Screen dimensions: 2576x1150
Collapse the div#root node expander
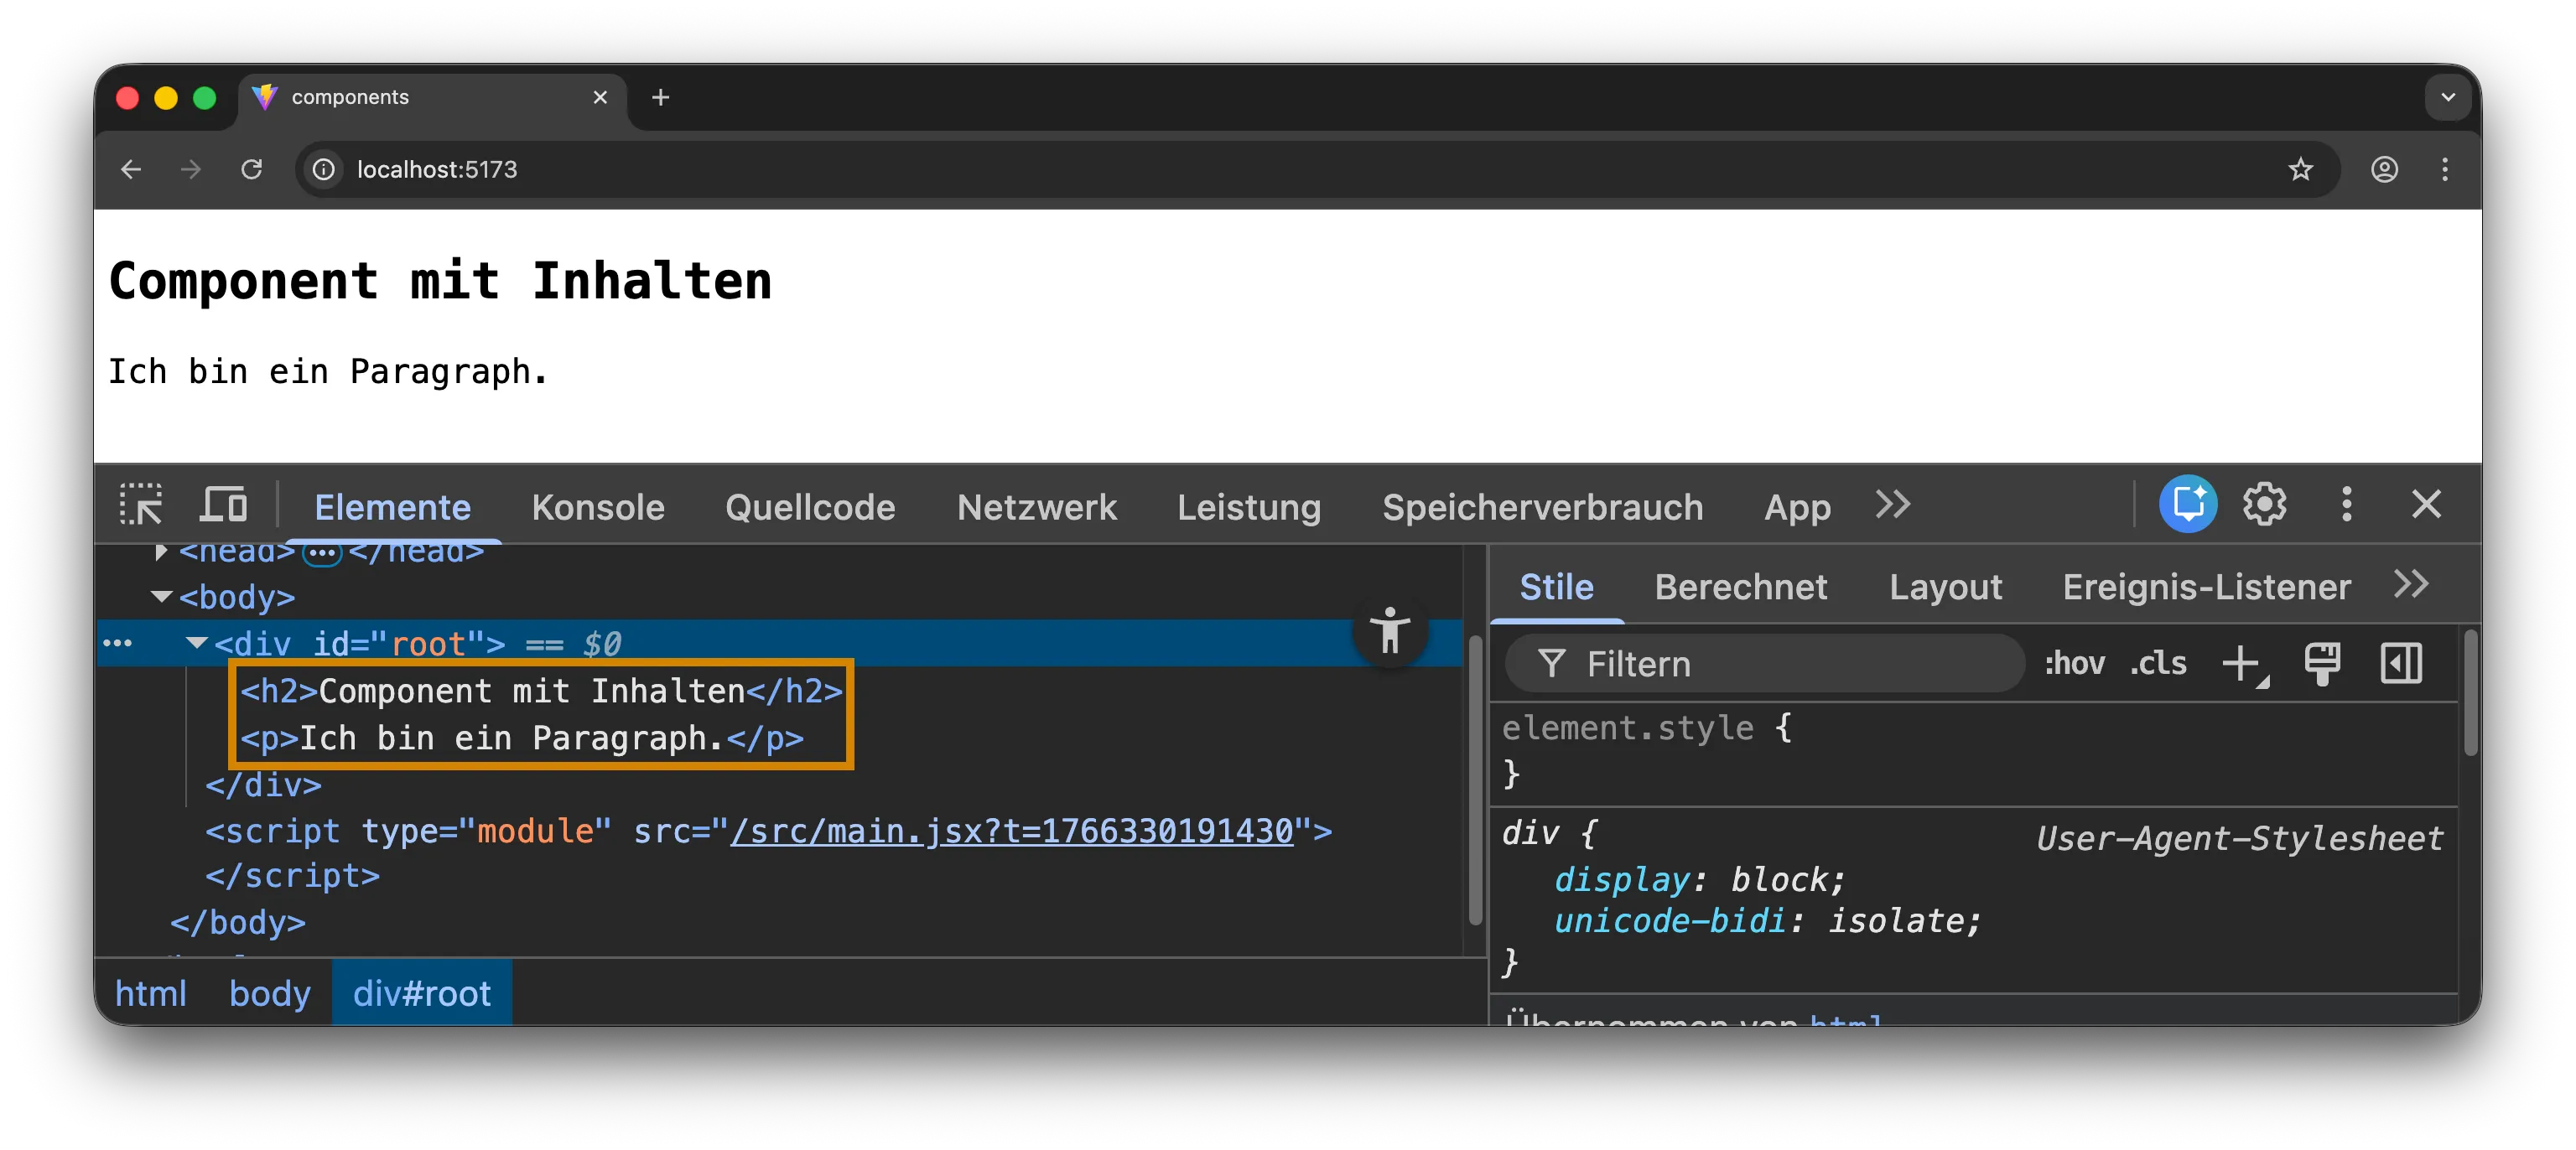pyautogui.click(x=196, y=643)
